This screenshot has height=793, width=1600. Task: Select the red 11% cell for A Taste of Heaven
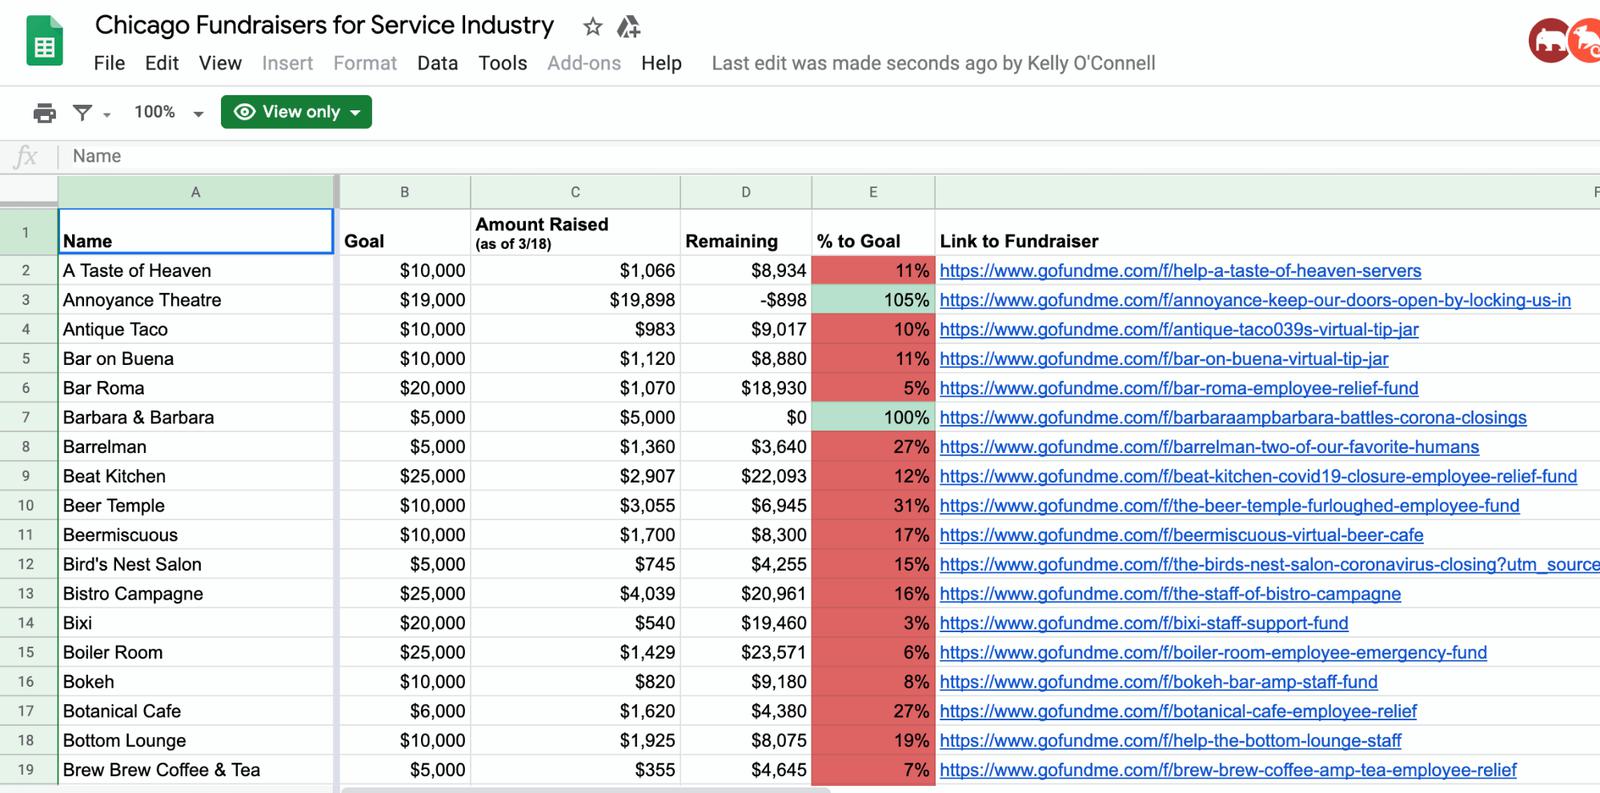(873, 271)
